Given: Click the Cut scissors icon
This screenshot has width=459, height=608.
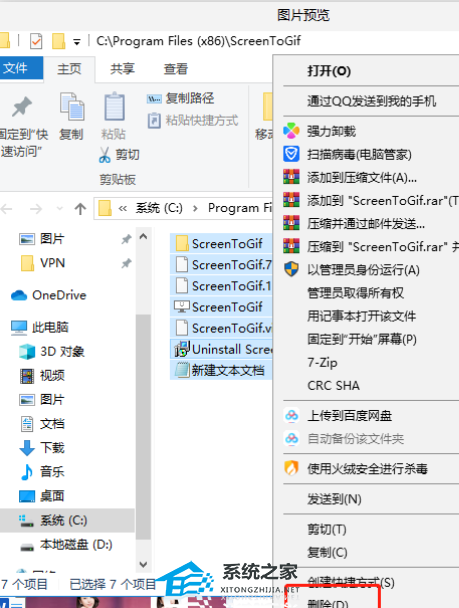Looking at the screenshot, I should [105, 155].
